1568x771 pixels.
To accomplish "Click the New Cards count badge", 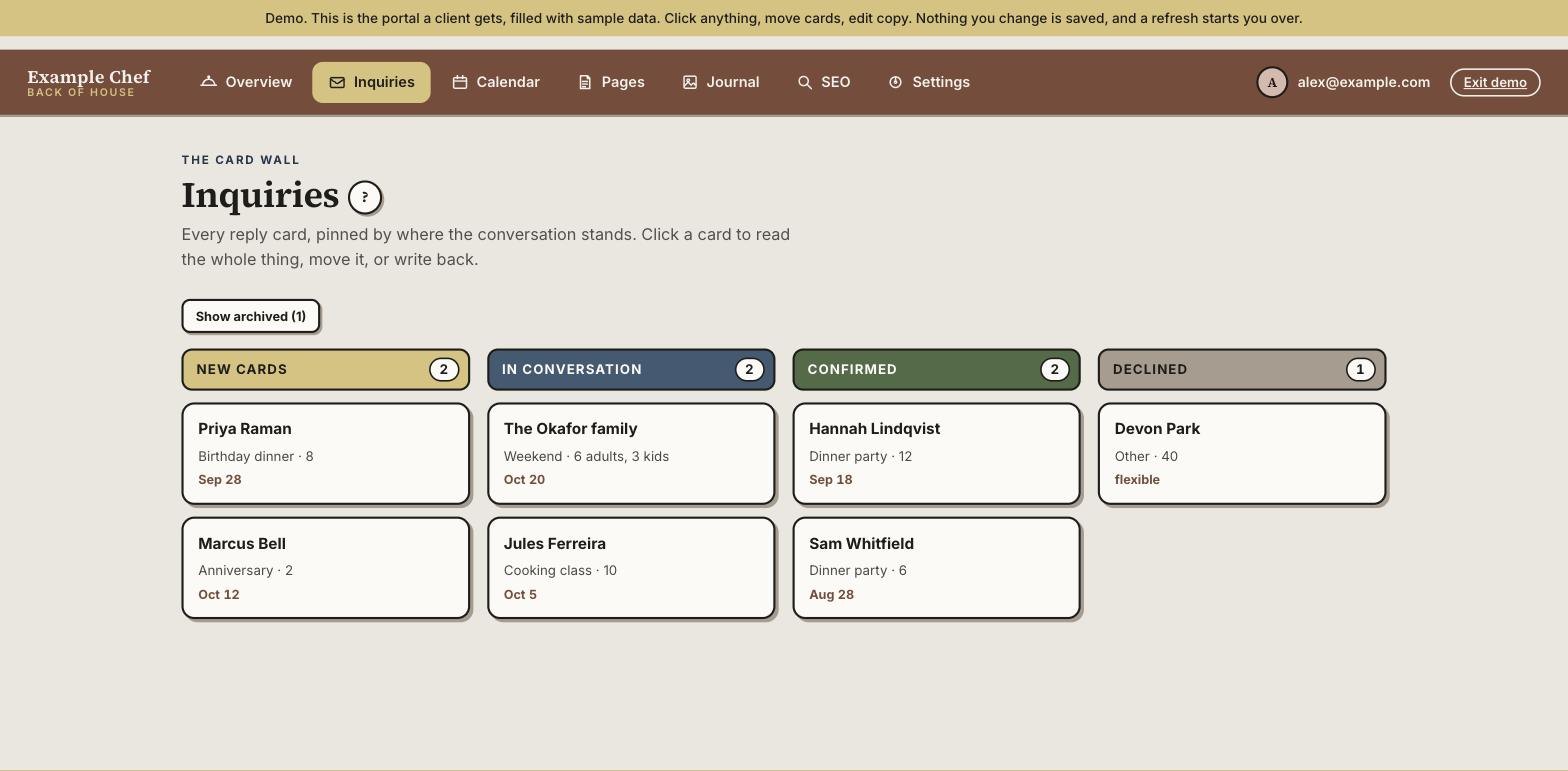I will [444, 369].
